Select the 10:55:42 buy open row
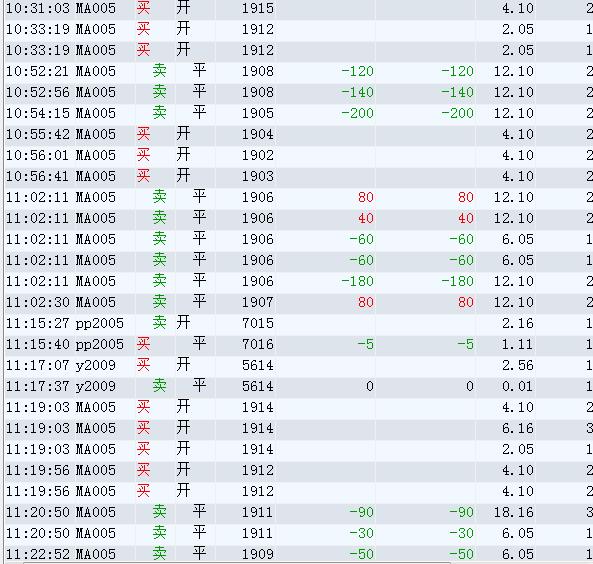Screen dimensions: 593x564 click(x=299, y=134)
